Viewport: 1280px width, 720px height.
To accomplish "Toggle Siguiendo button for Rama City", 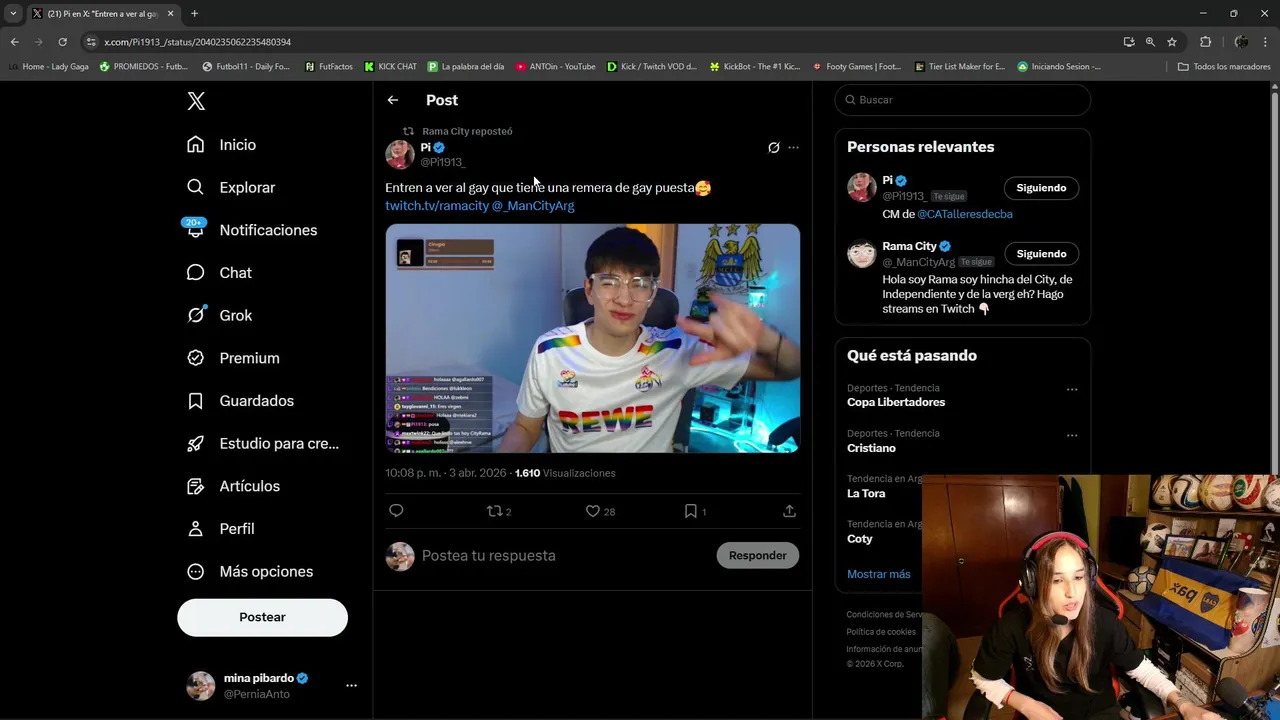I will coord(1041,254).
